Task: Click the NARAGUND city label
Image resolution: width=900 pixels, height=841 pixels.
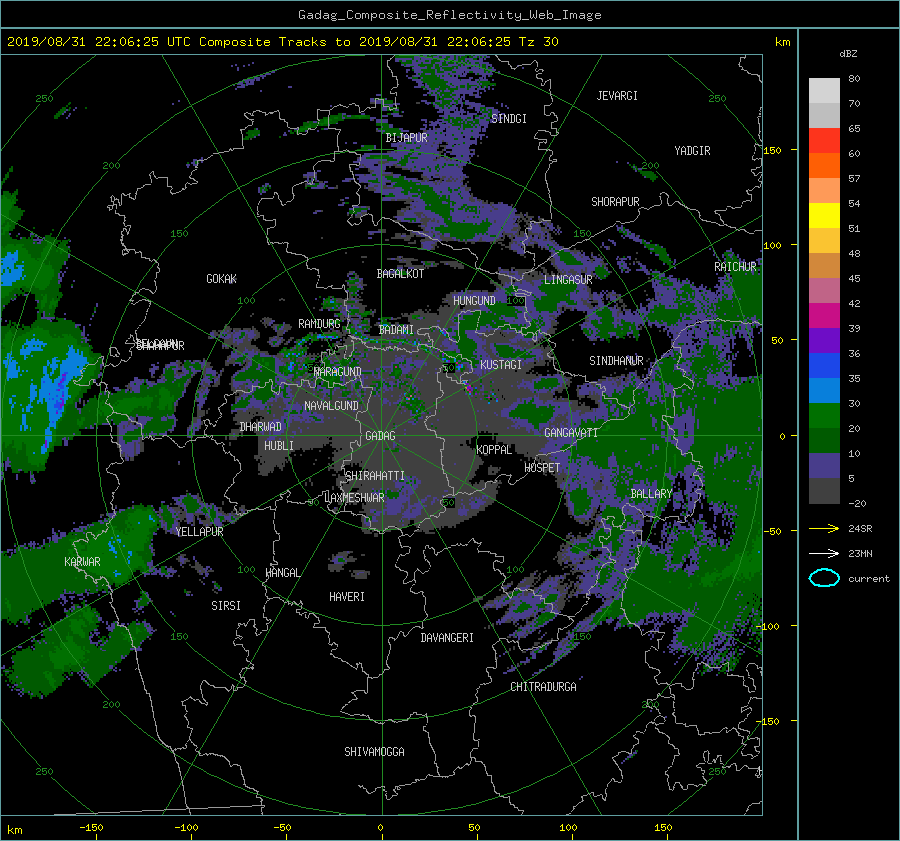Action: click(338, 372)
